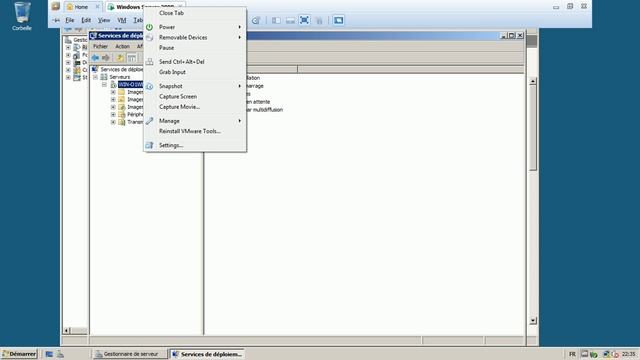Click the Show Desktop quick launch icon
The image size is (640, 360).
coord(49,354)
